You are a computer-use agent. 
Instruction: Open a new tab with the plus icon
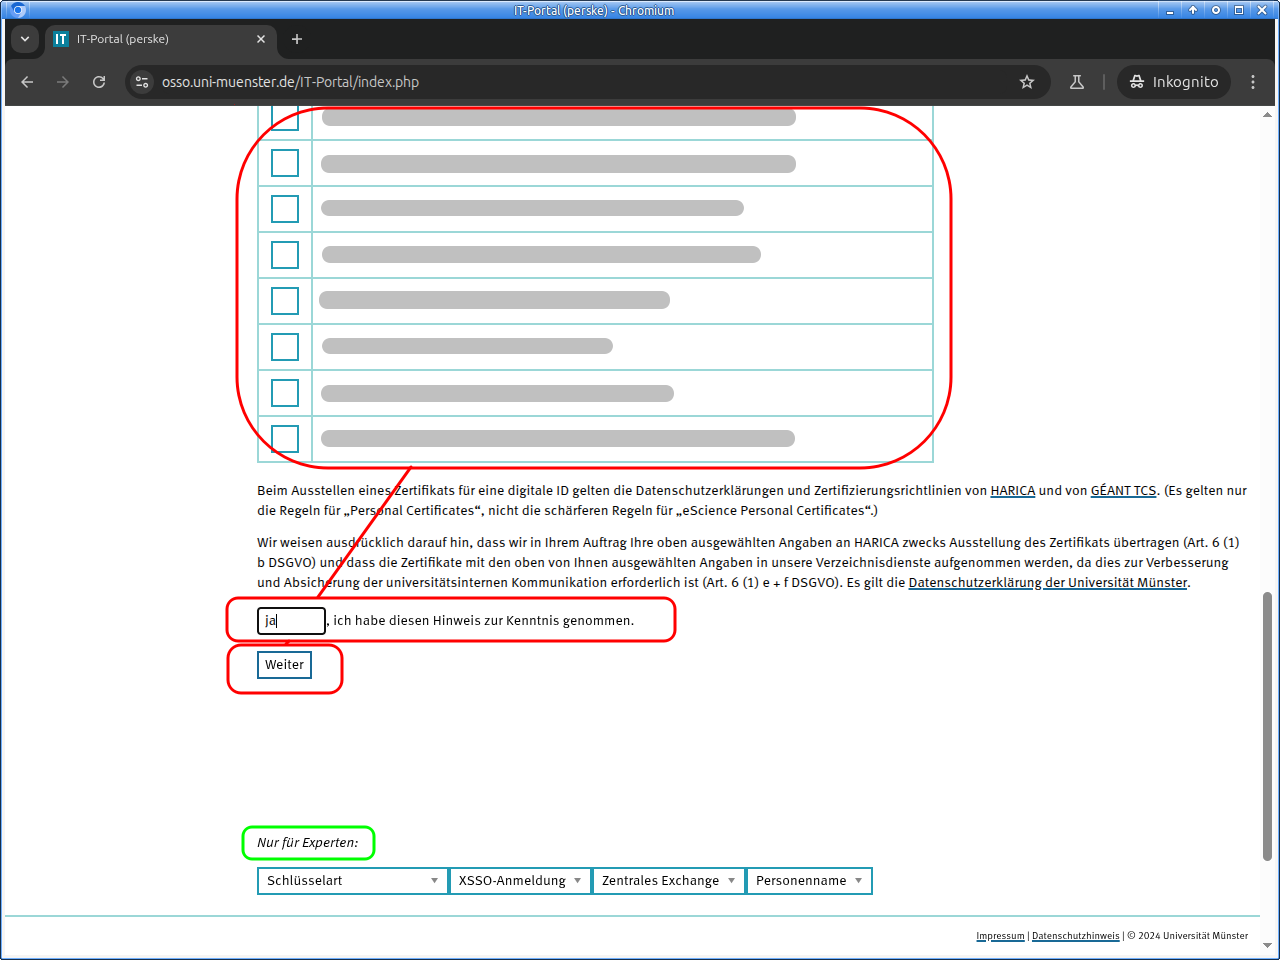click(x=297, y=39)
